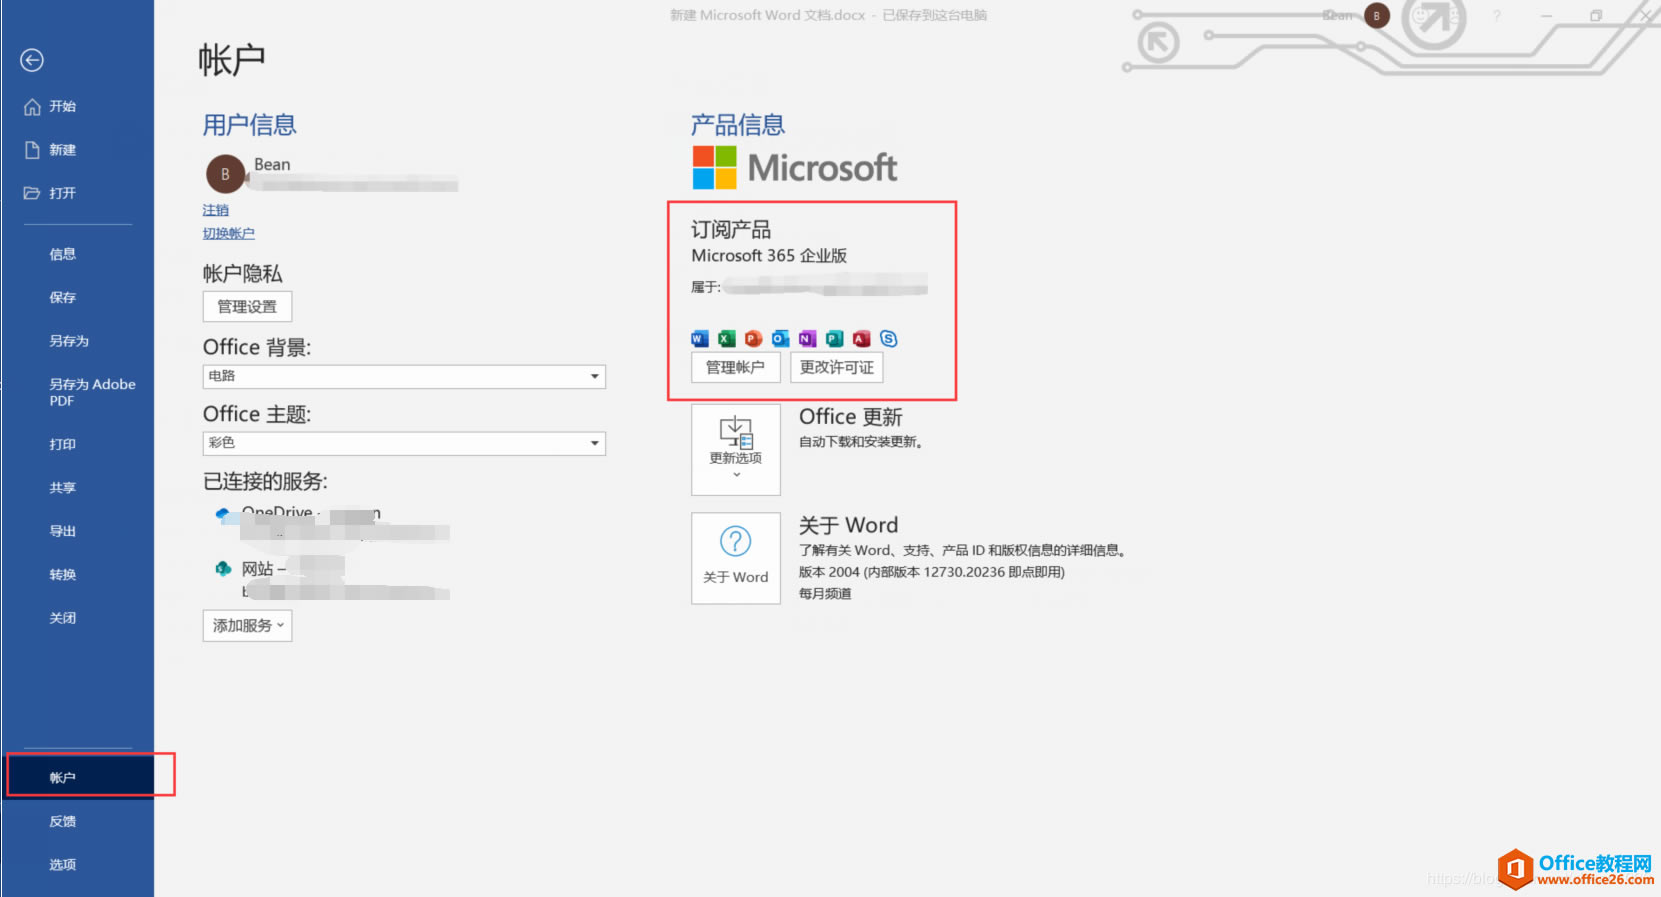Click the 用户信息 heading
Image resolution: width=1661 pixels, height=897 pixels.
pos(250,125)
